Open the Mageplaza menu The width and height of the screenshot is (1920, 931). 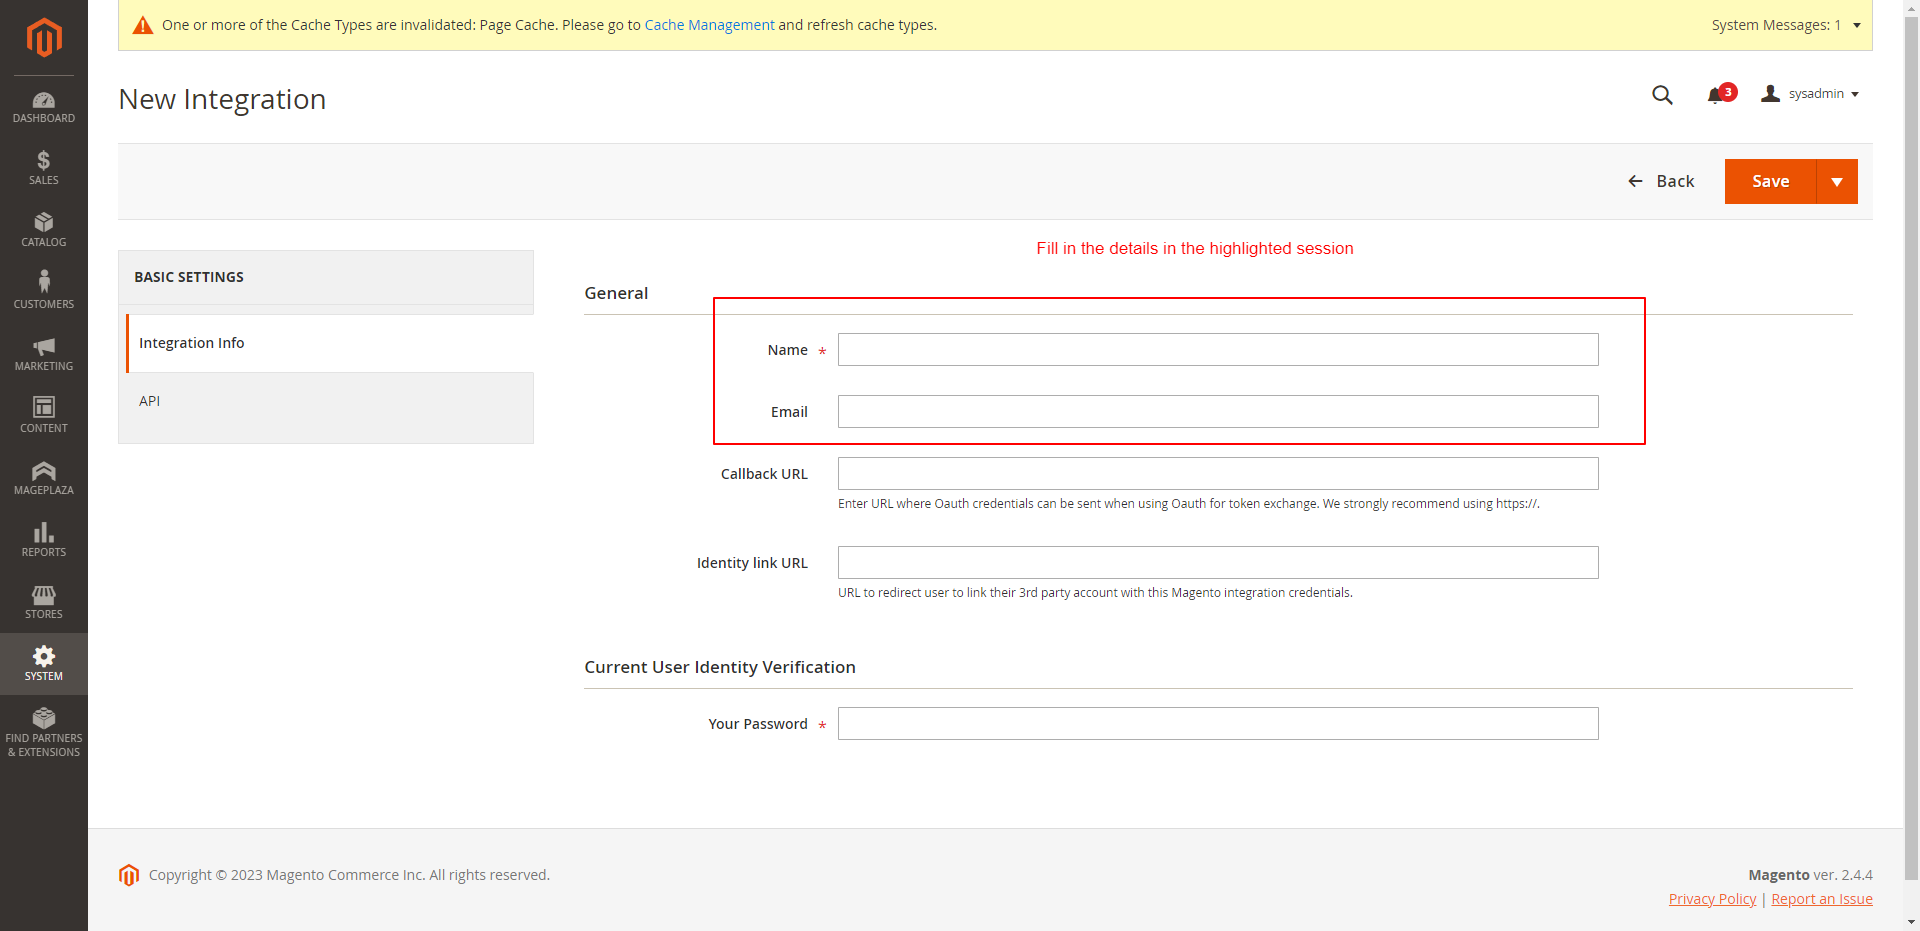coord(44,478)
